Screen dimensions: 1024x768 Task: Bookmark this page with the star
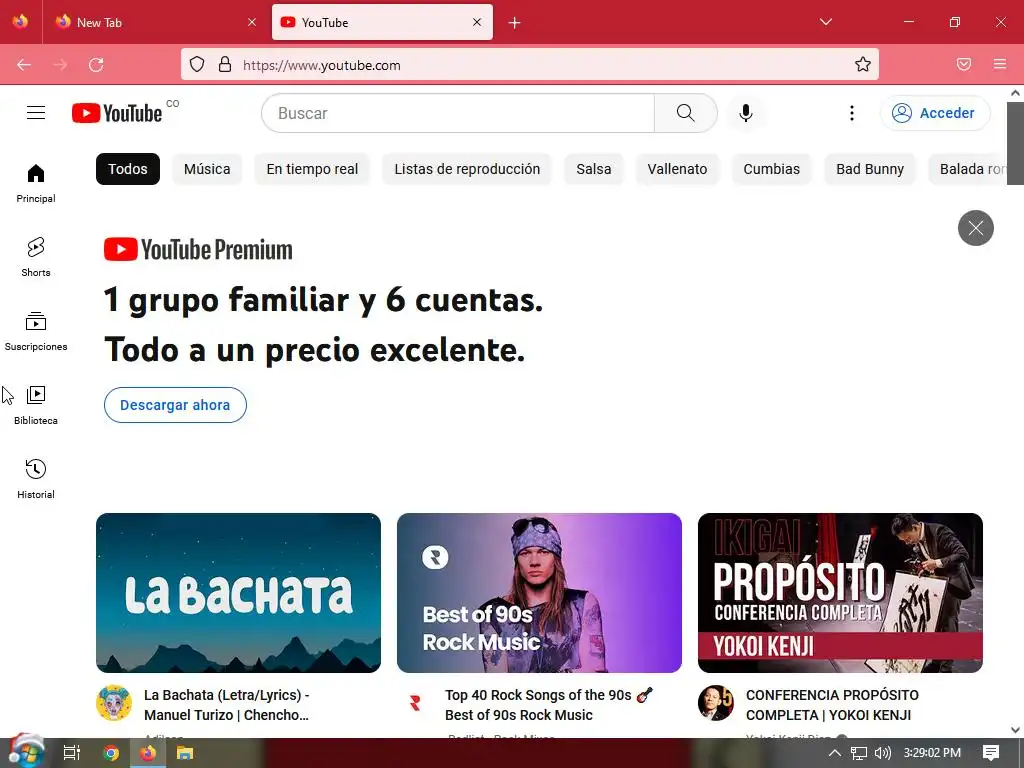(x=863, y=64)
